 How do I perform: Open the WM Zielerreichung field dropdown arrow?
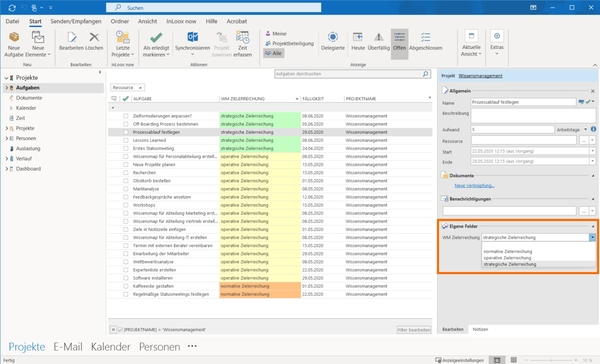tap(592, 237)
